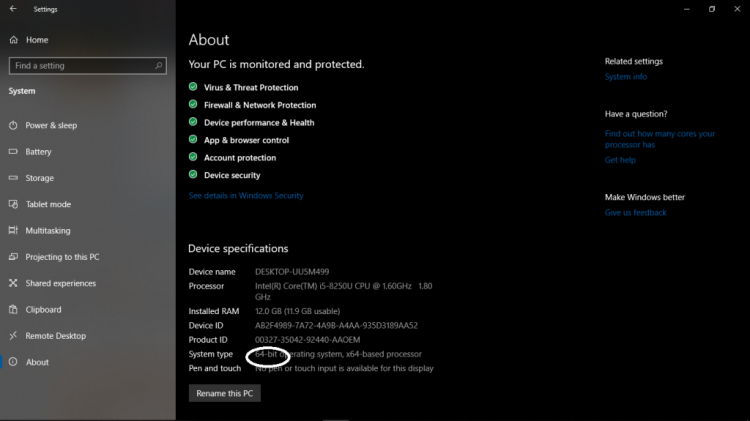Click the Get help link
The height and width of the screenshot is (421, 750).
point(620,160)
